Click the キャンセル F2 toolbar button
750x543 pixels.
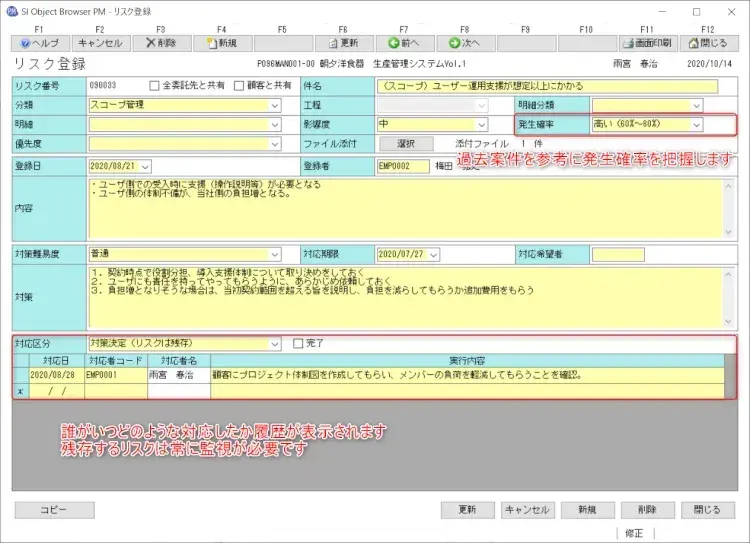(100, 43)
